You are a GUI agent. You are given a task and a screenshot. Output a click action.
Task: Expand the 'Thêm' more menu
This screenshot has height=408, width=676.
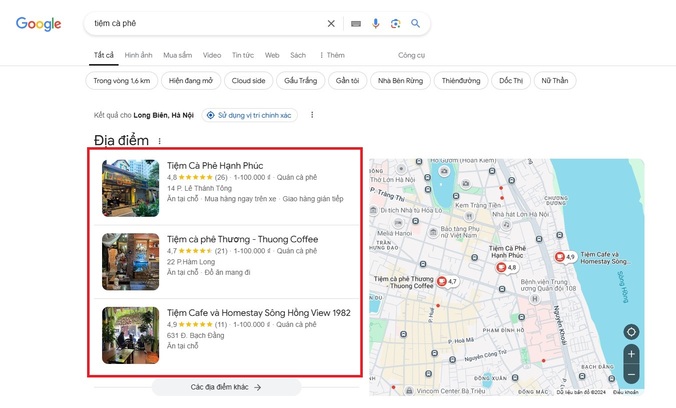(332, 55)
